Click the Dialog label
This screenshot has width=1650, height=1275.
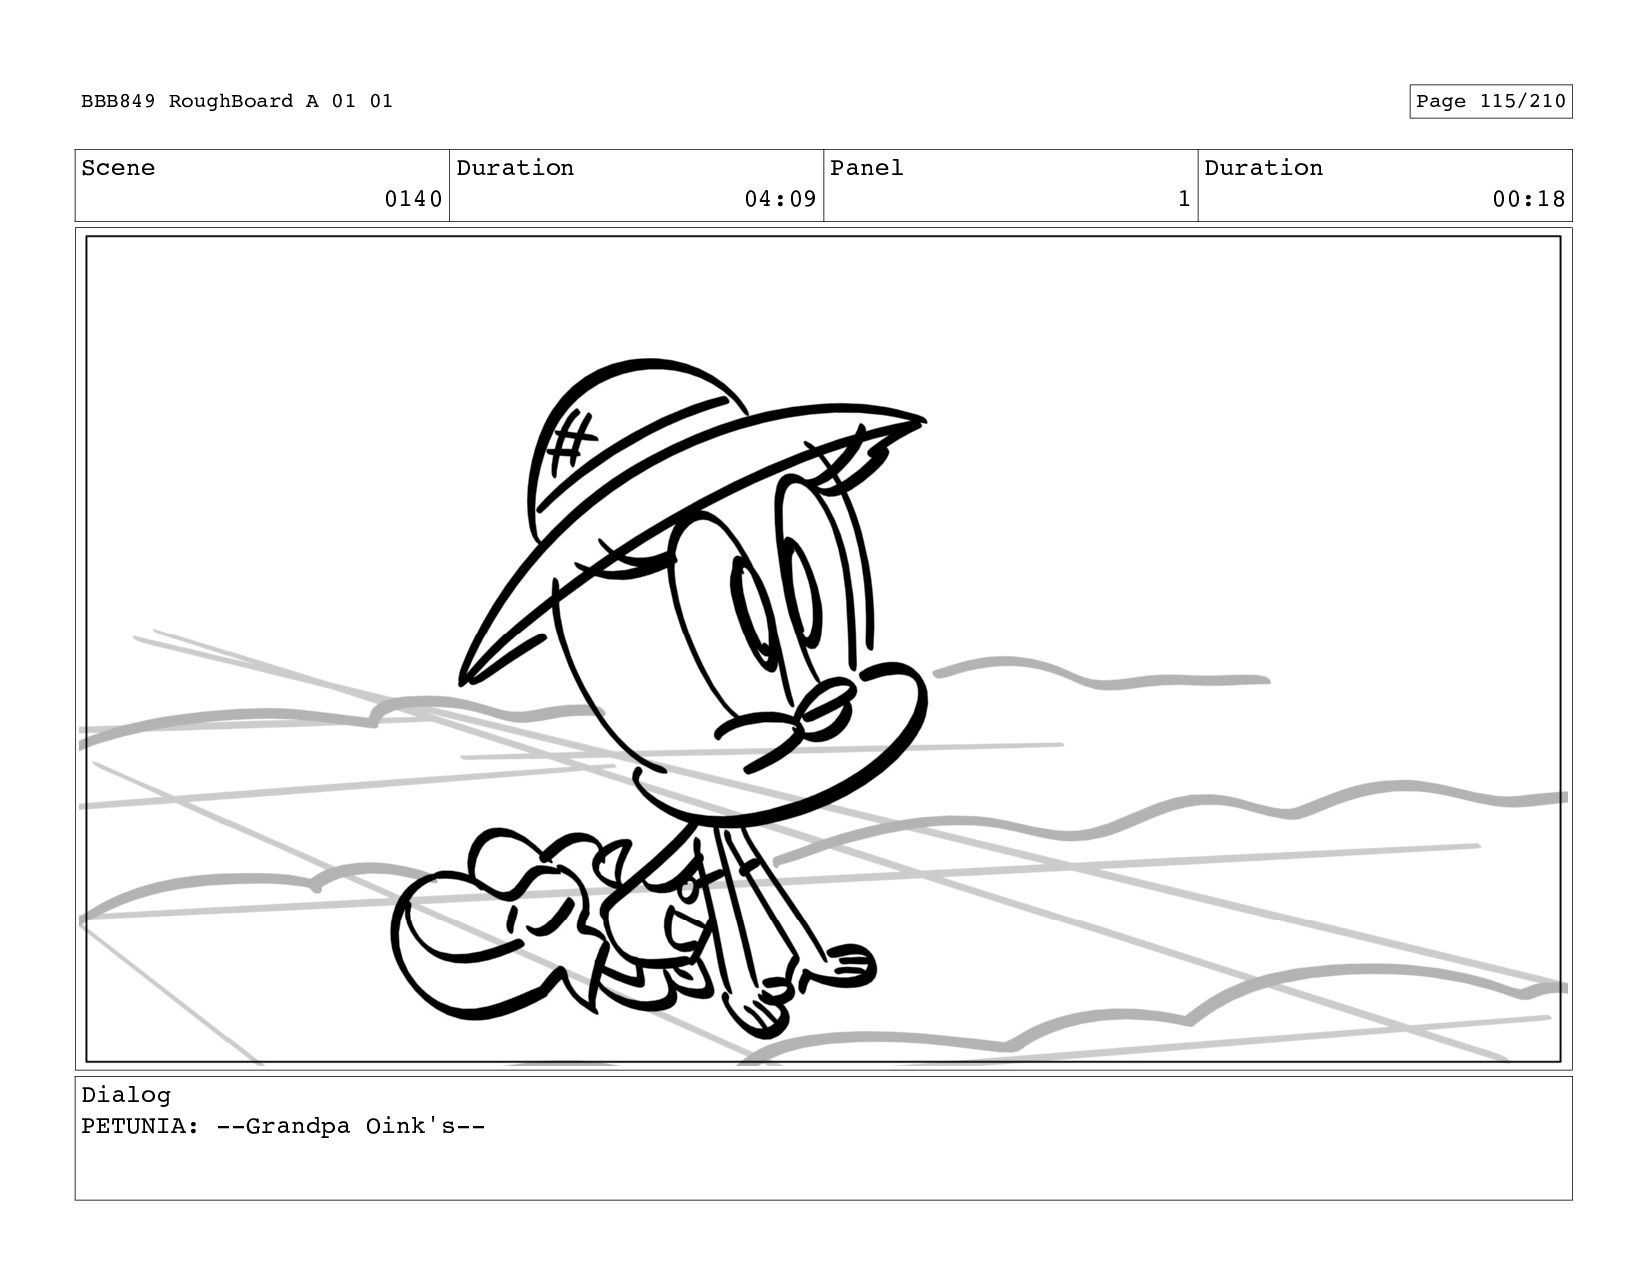click(x=126, y=1095)
